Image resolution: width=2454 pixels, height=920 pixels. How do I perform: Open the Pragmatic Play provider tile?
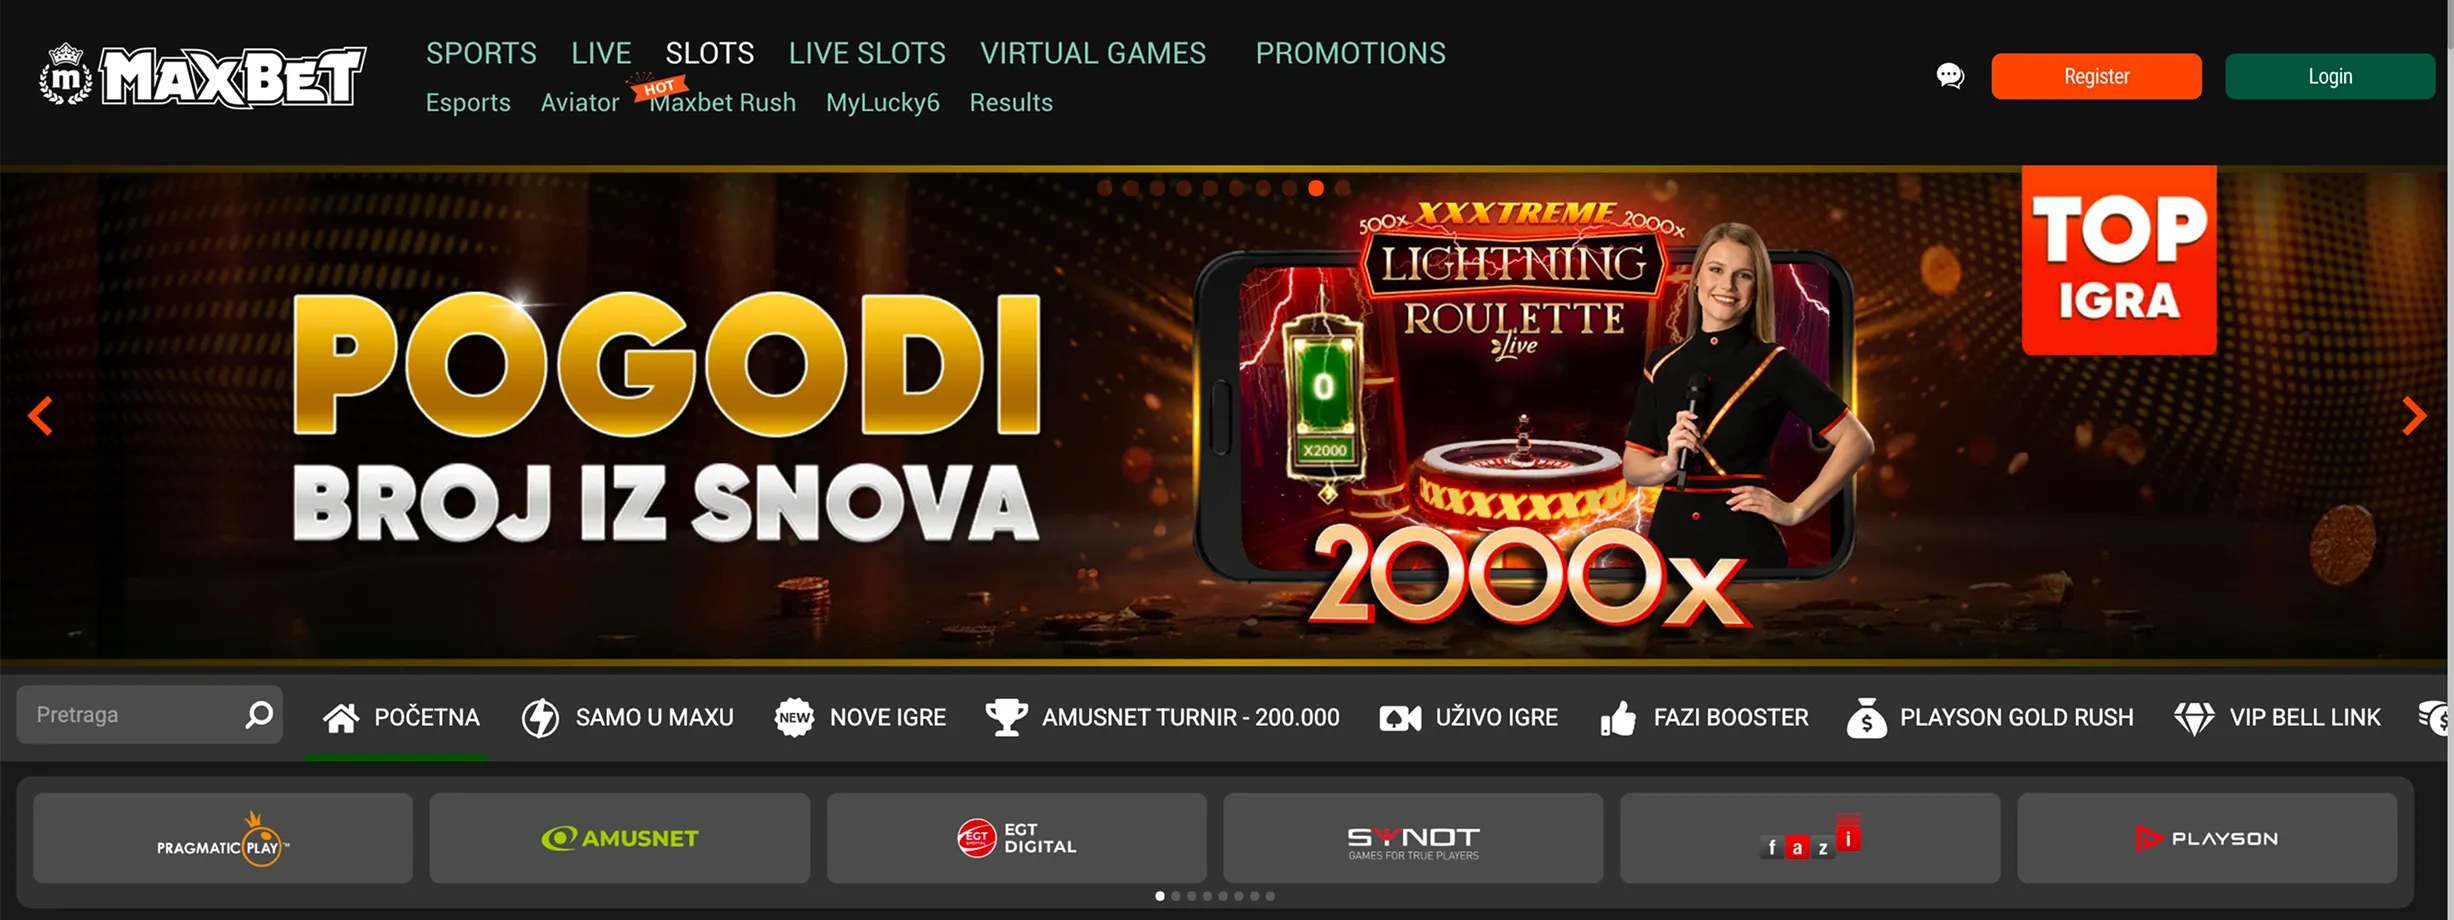pyautogui.click(x=223, y=838)
